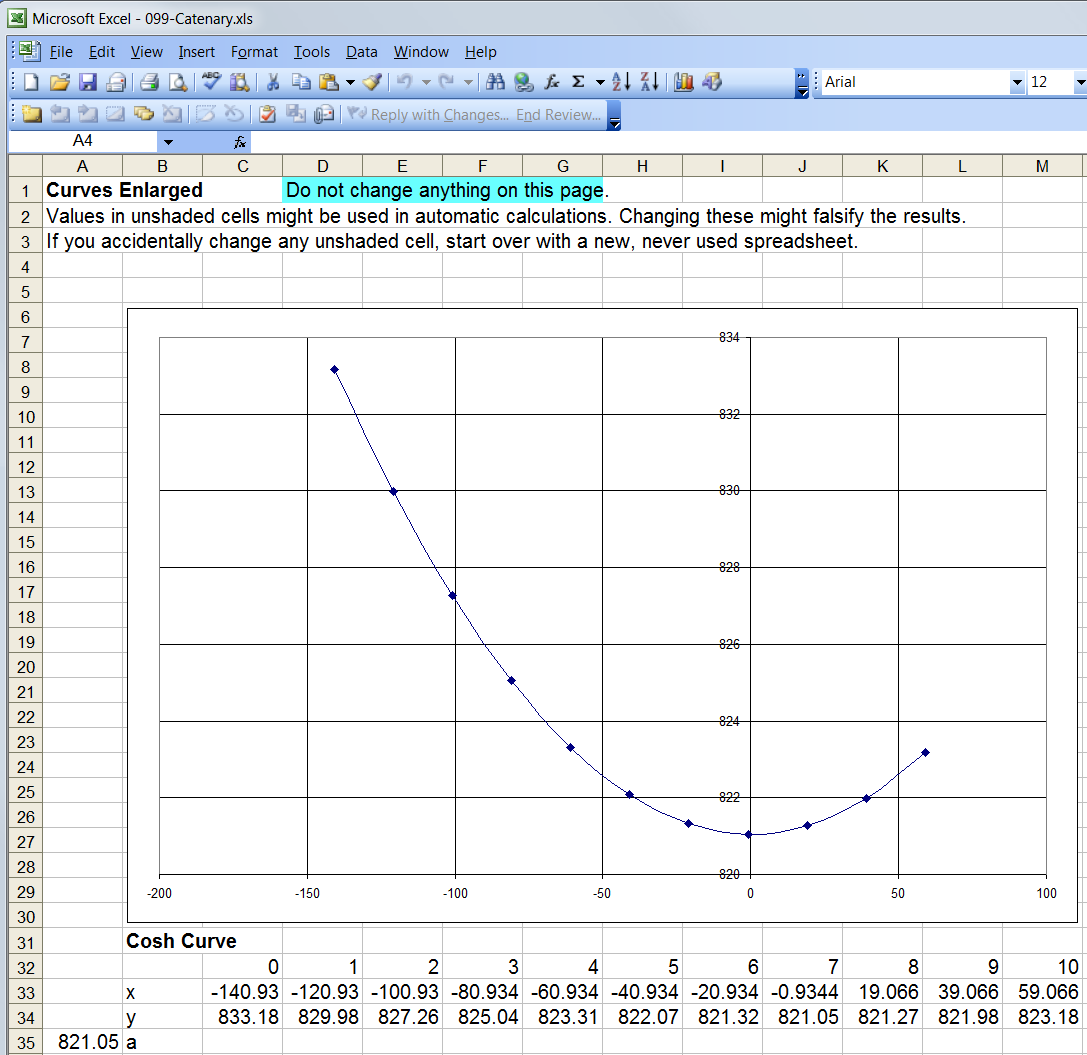The width and height of the screenshot is (1087, 1055).
Task: Launch the Chart Wizard icon
Action: point(684,83)
